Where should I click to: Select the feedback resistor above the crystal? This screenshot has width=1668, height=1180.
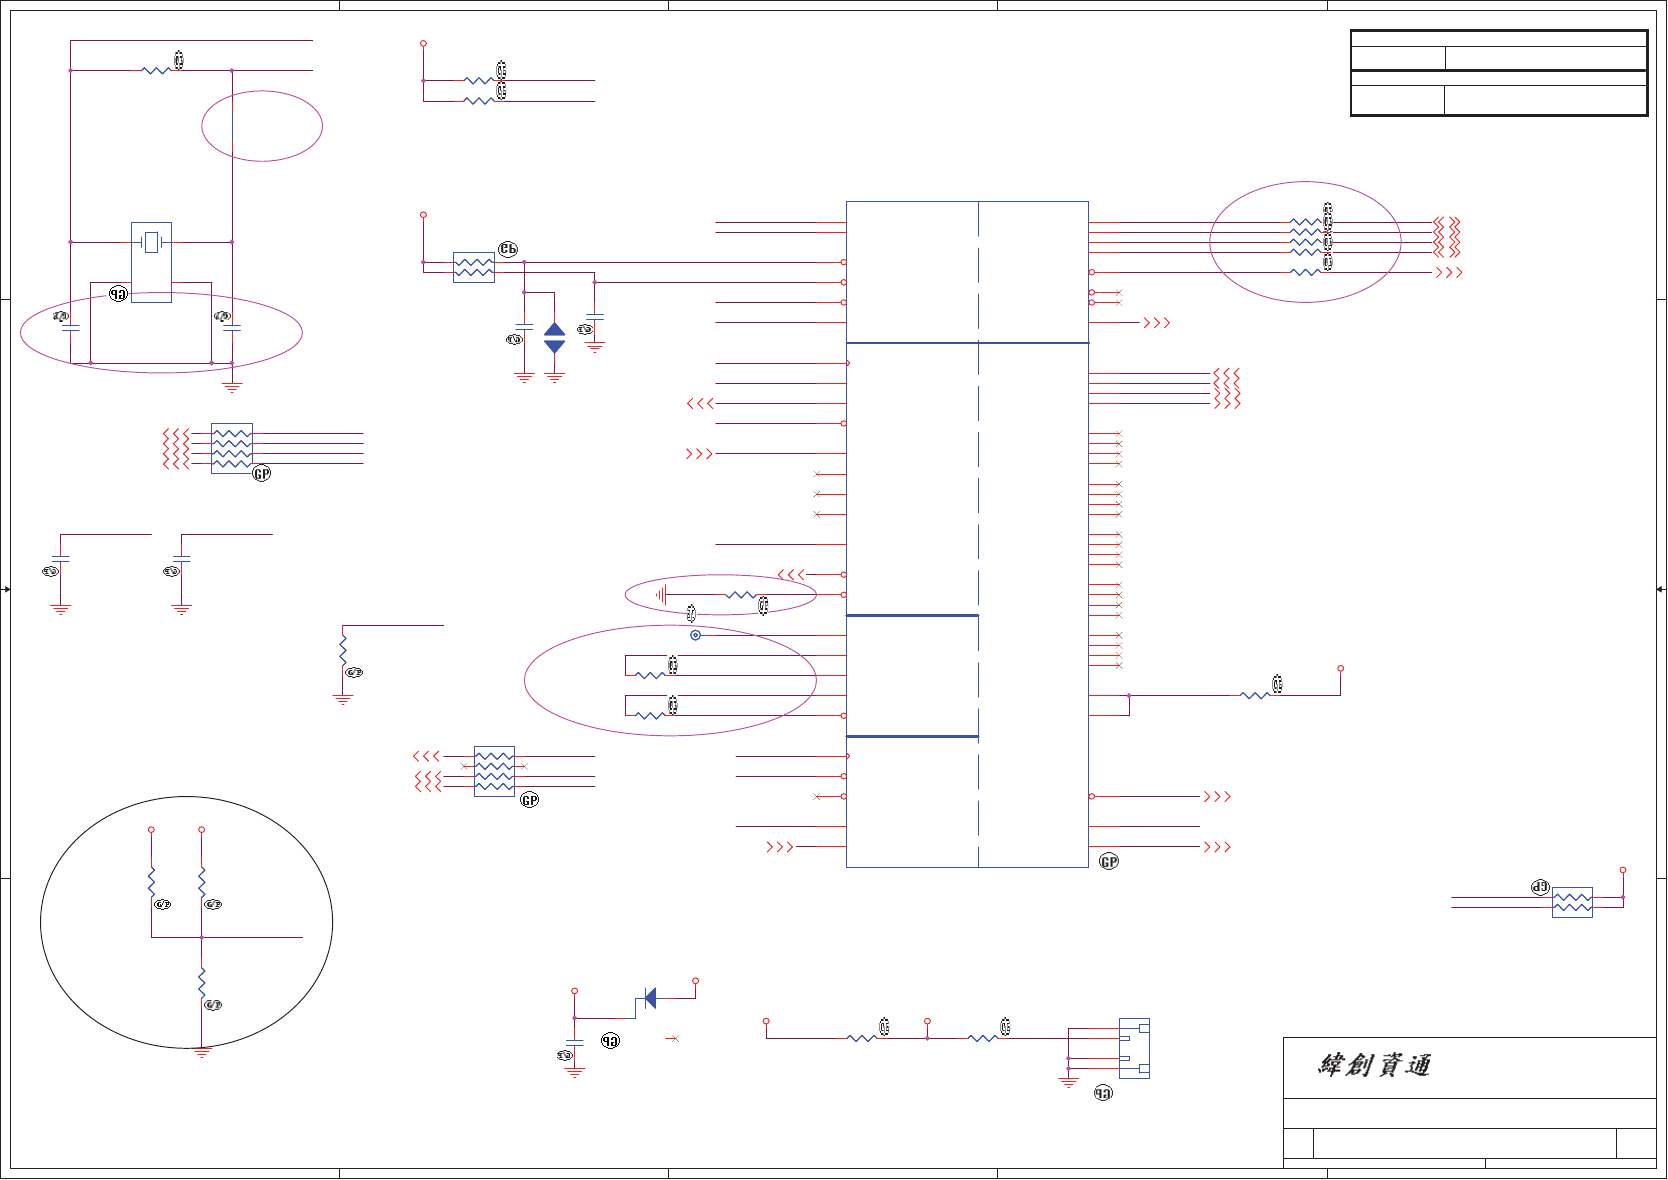(156, 70)
